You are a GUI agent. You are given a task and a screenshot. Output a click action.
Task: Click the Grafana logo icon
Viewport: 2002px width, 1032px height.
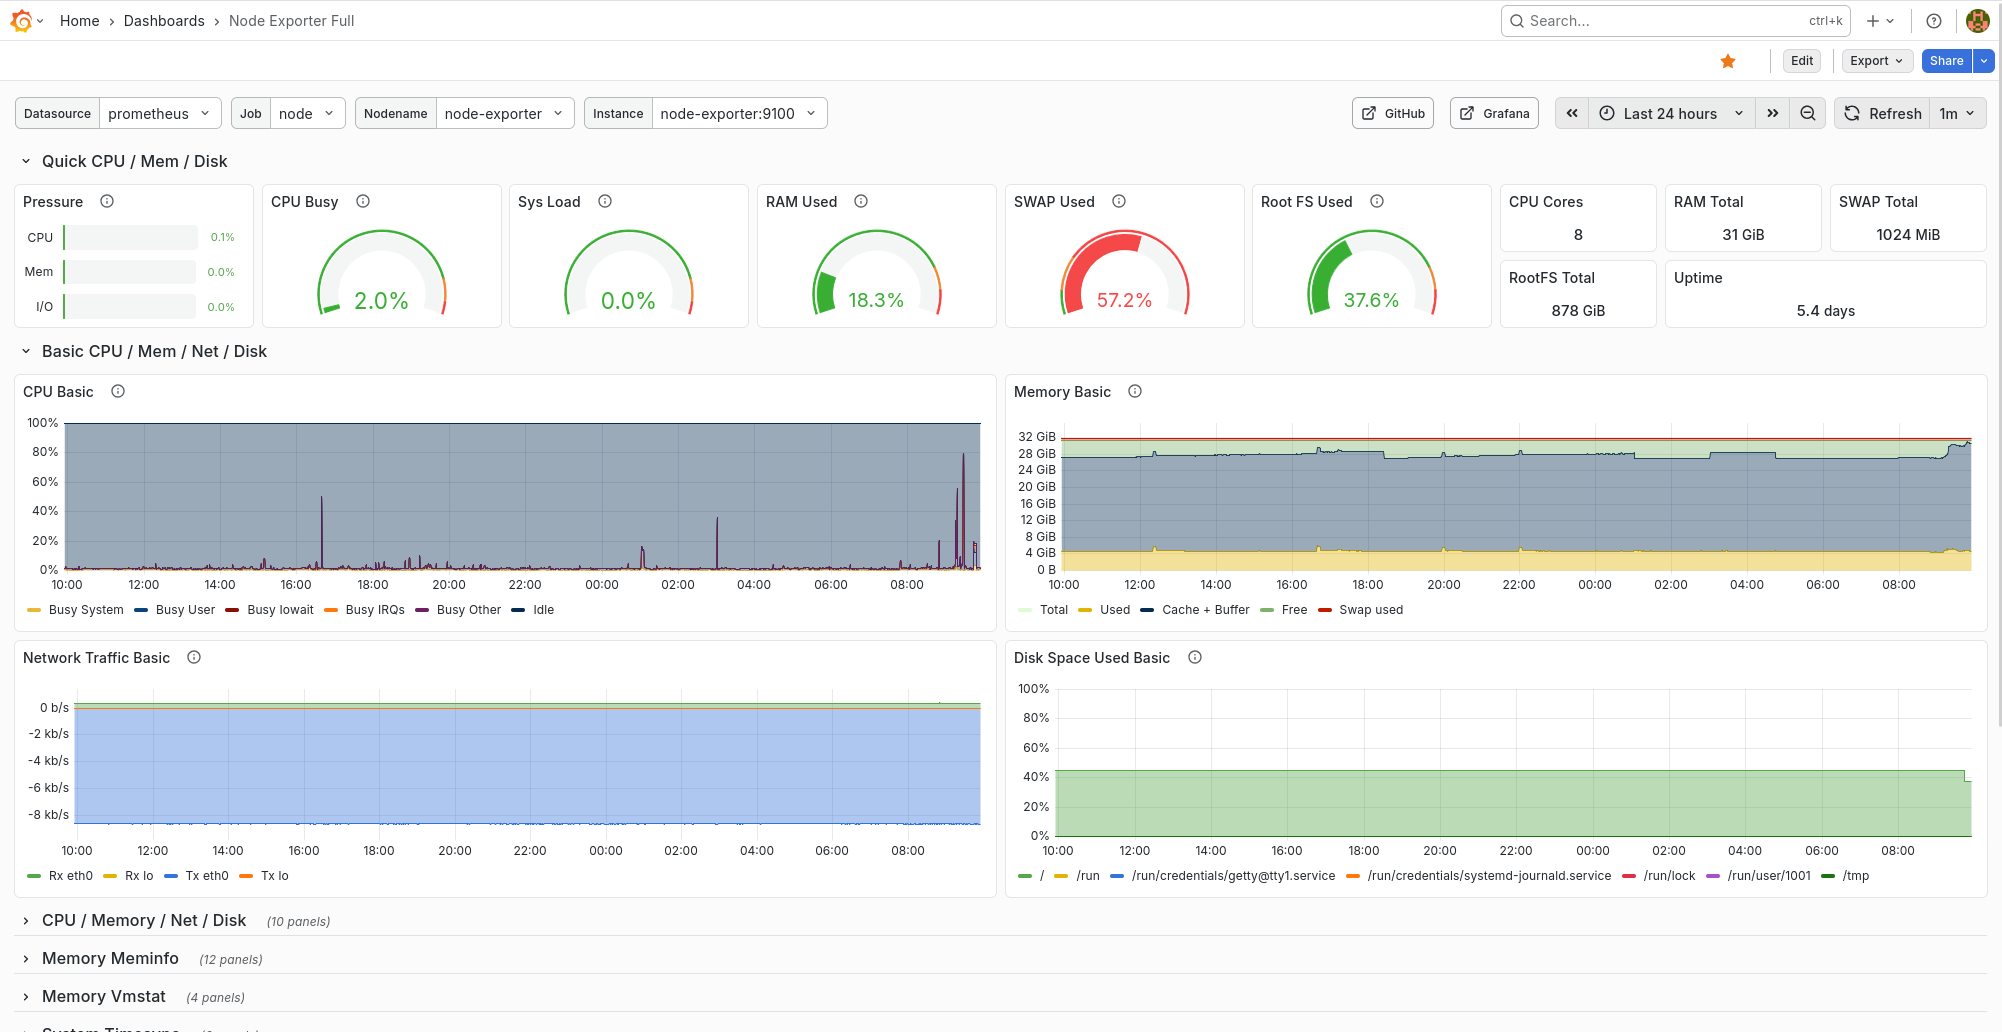pyautogui.click(x=21, y=21)
